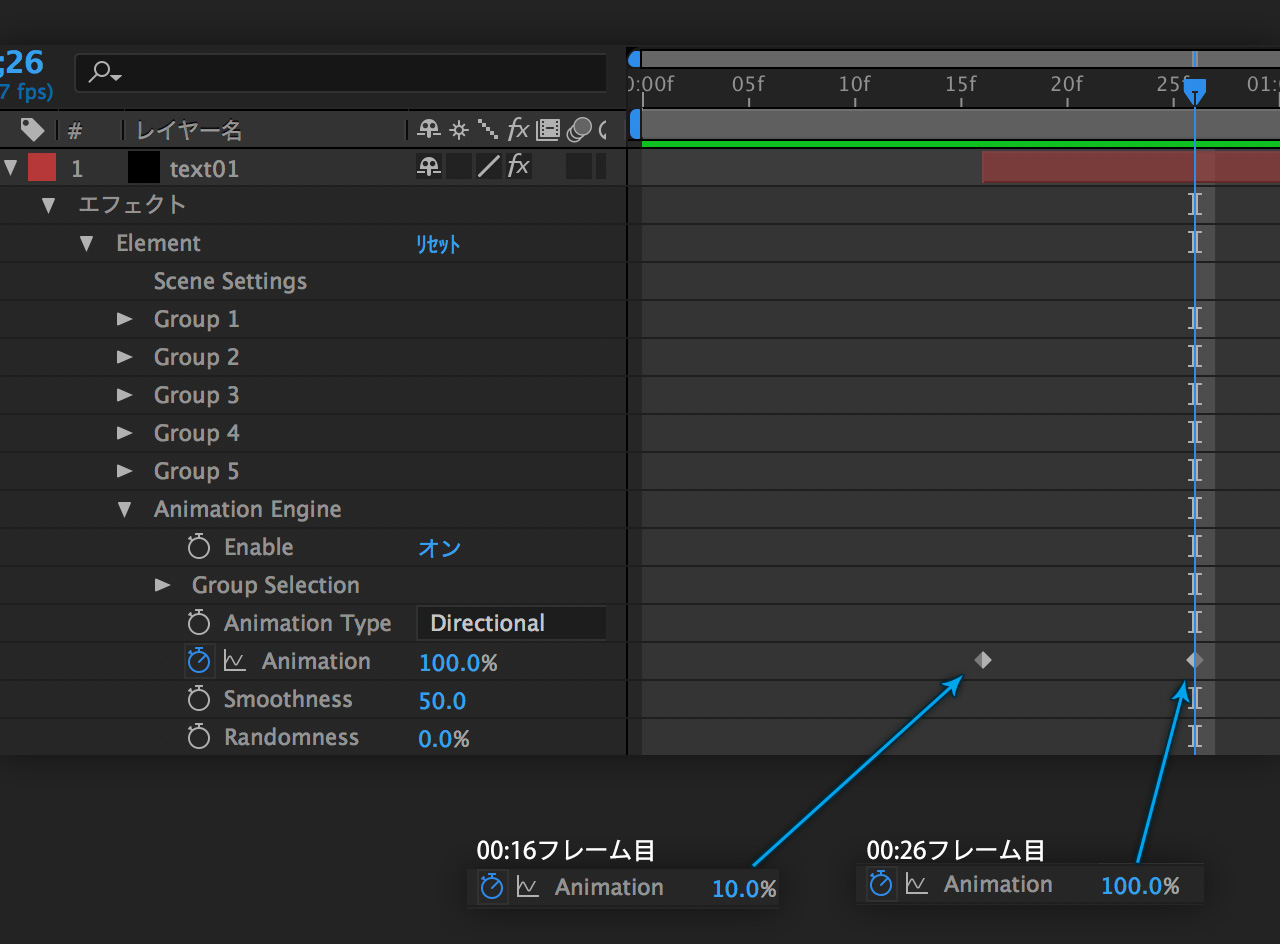
Task: Click the Smoothness stopwatch icon
Action: (199, 699)
